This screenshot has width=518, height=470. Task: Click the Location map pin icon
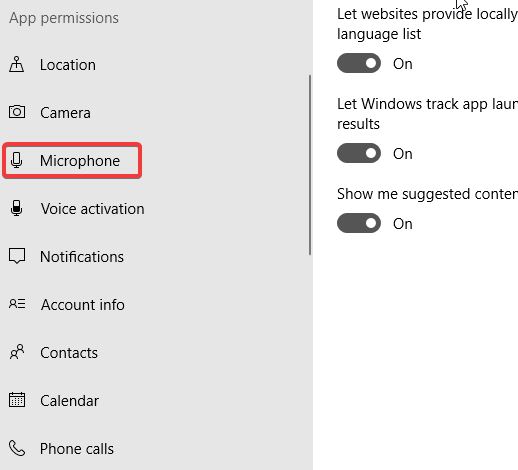pyautogui.click(x=16, y=64)
